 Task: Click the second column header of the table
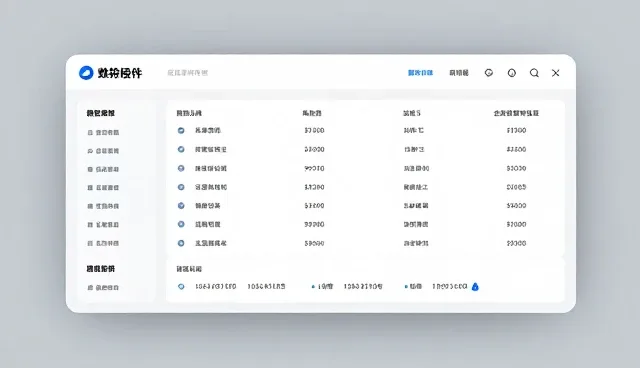coord(312,113)
